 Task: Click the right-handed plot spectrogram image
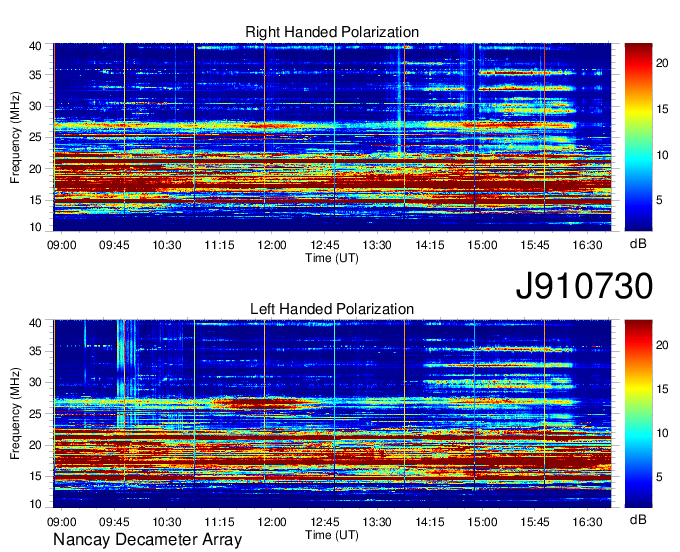click(332, 137)
